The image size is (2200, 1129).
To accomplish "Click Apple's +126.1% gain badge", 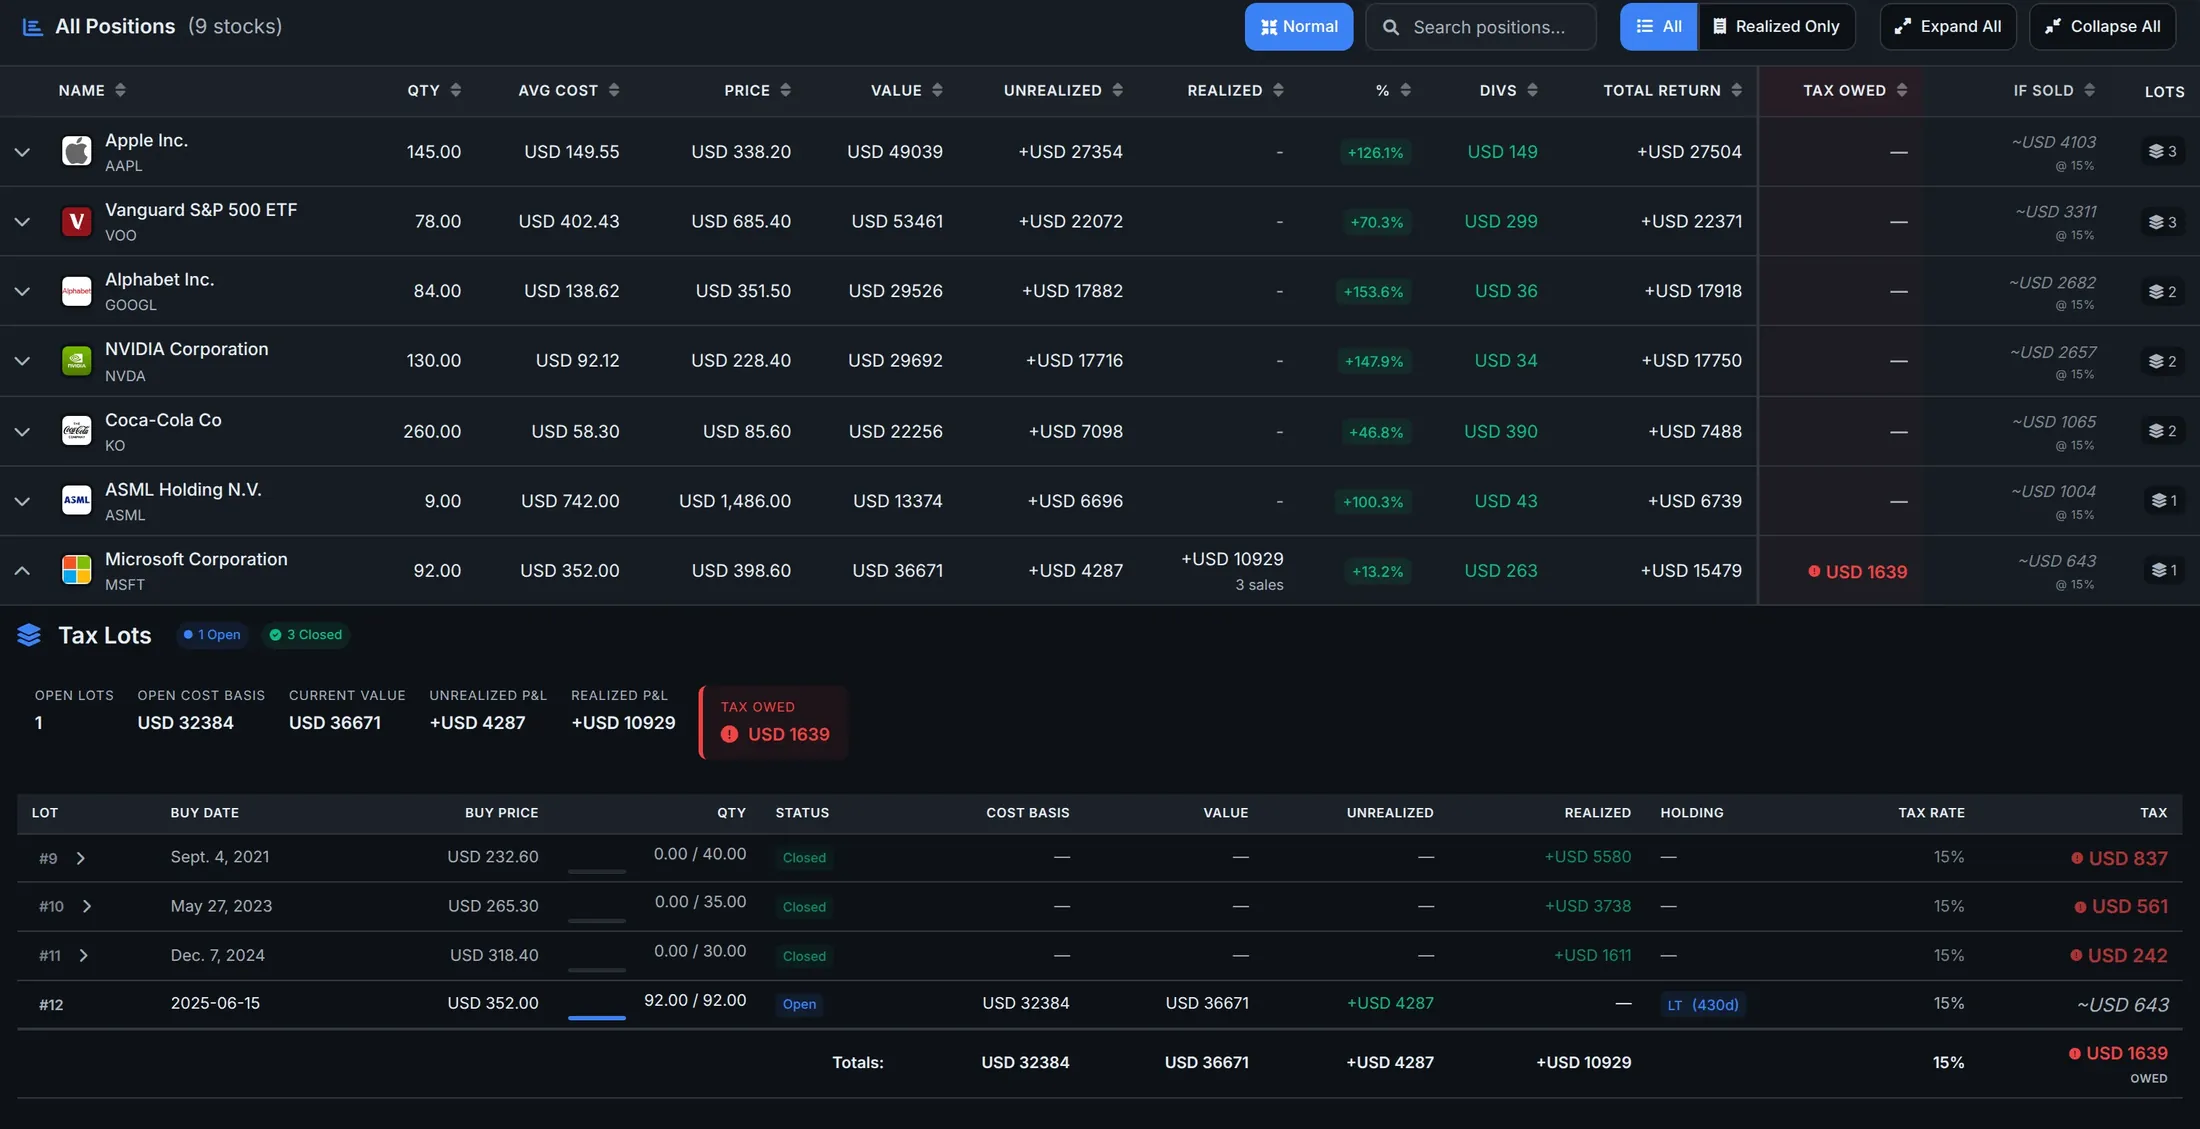I will (x=1375, y=152).
